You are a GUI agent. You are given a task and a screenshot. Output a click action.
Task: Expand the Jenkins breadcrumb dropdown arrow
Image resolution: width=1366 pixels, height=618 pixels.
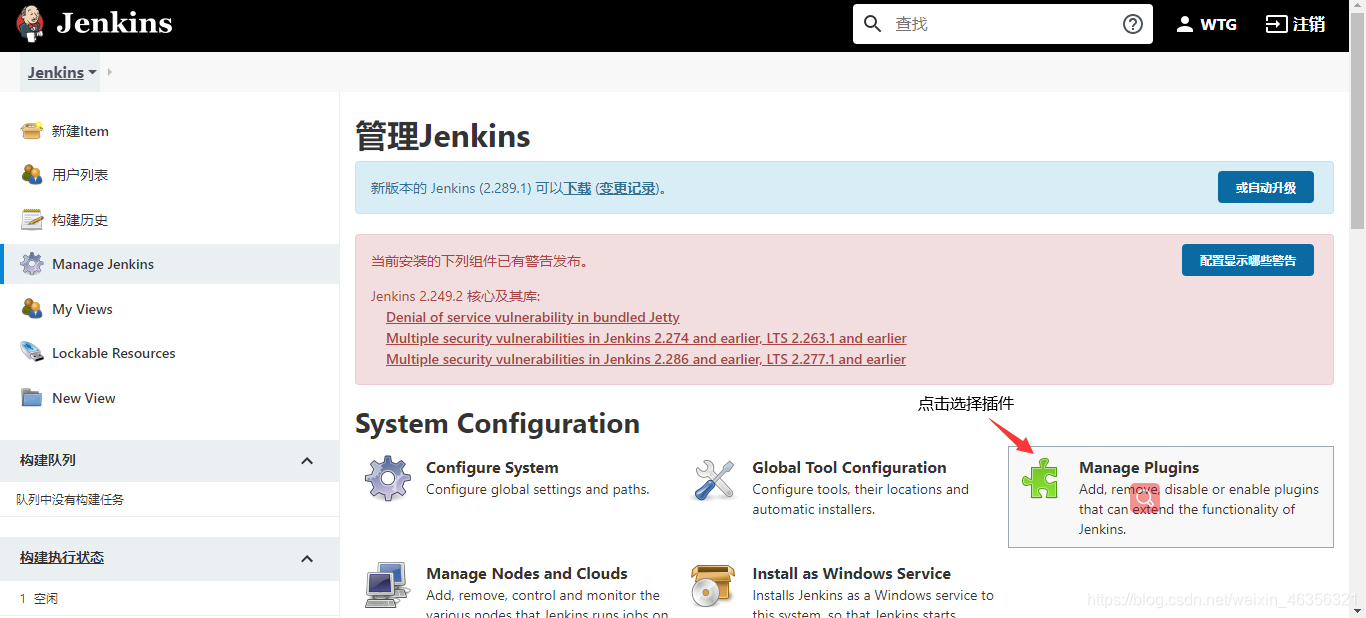point(93,72)
